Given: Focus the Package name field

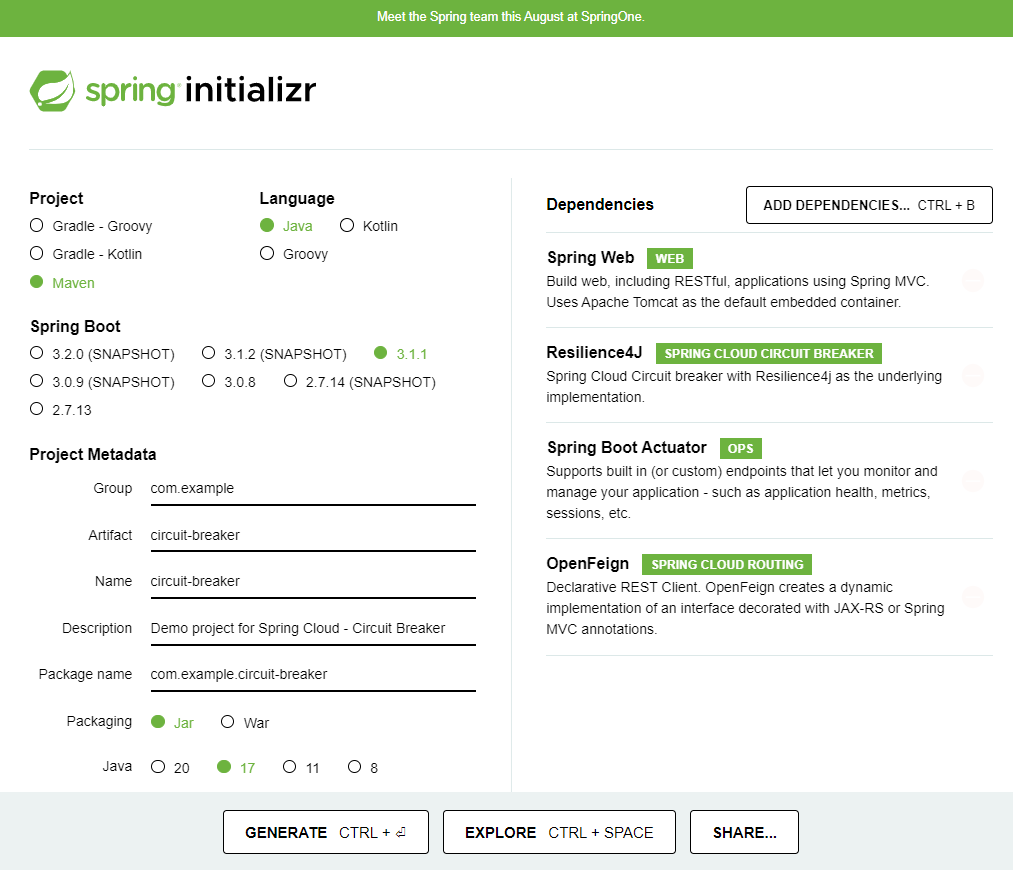Looking at the screenshot, I should 313,675.
